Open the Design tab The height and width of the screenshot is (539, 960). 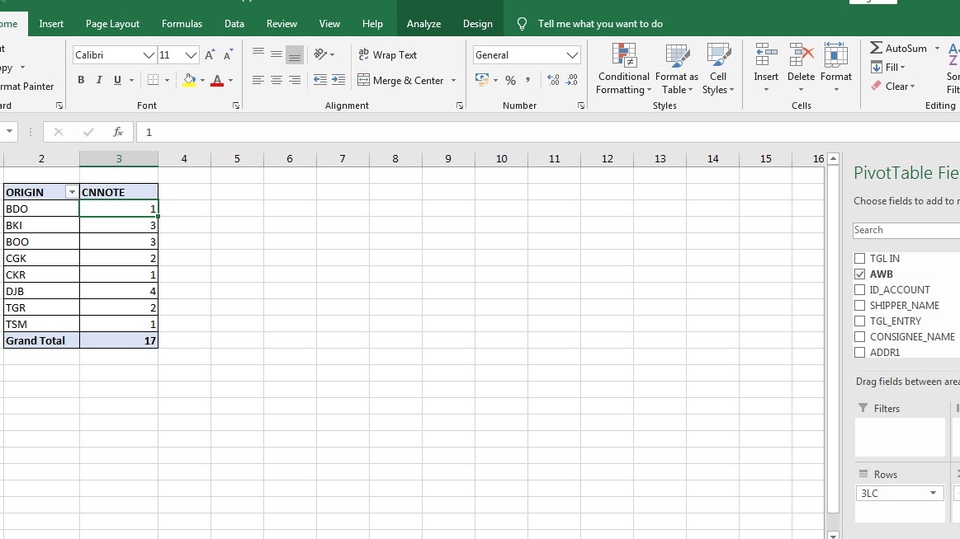pos(478,24)
